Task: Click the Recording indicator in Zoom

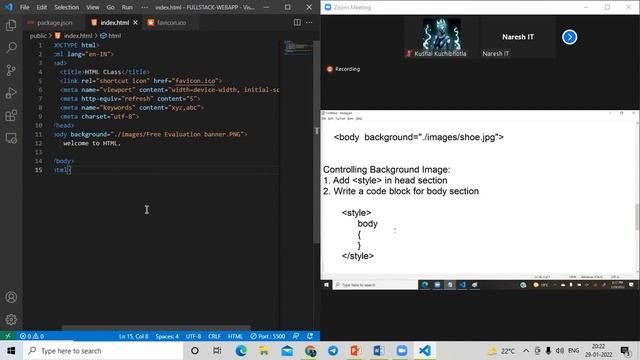Action: click(x=343, y=69)
